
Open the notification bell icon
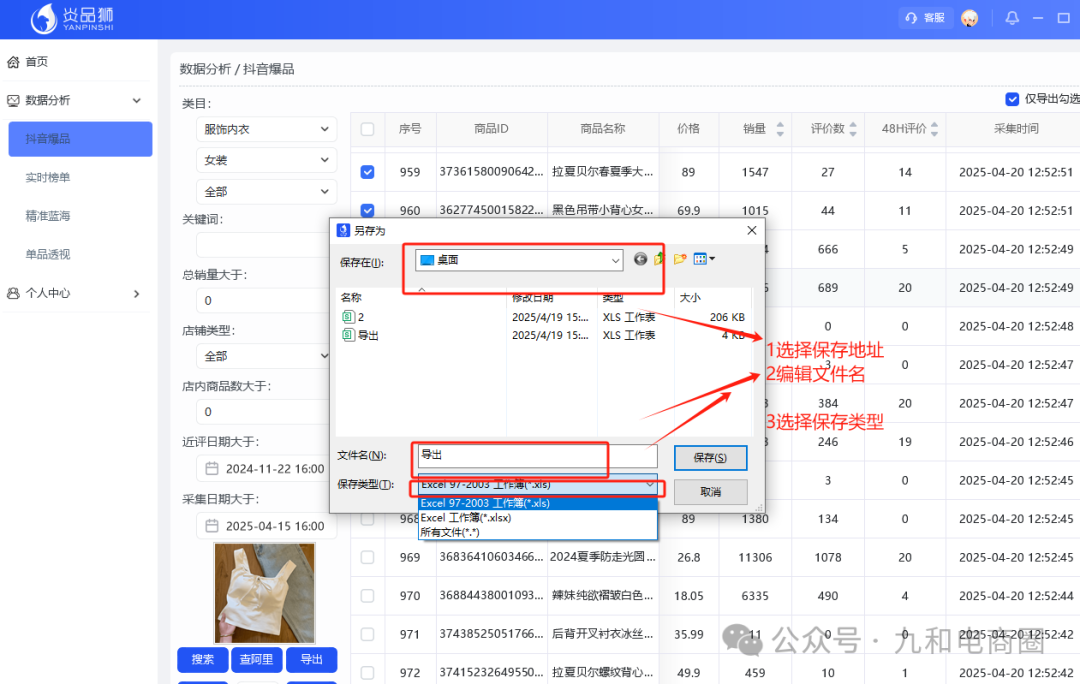[1012, 18]
